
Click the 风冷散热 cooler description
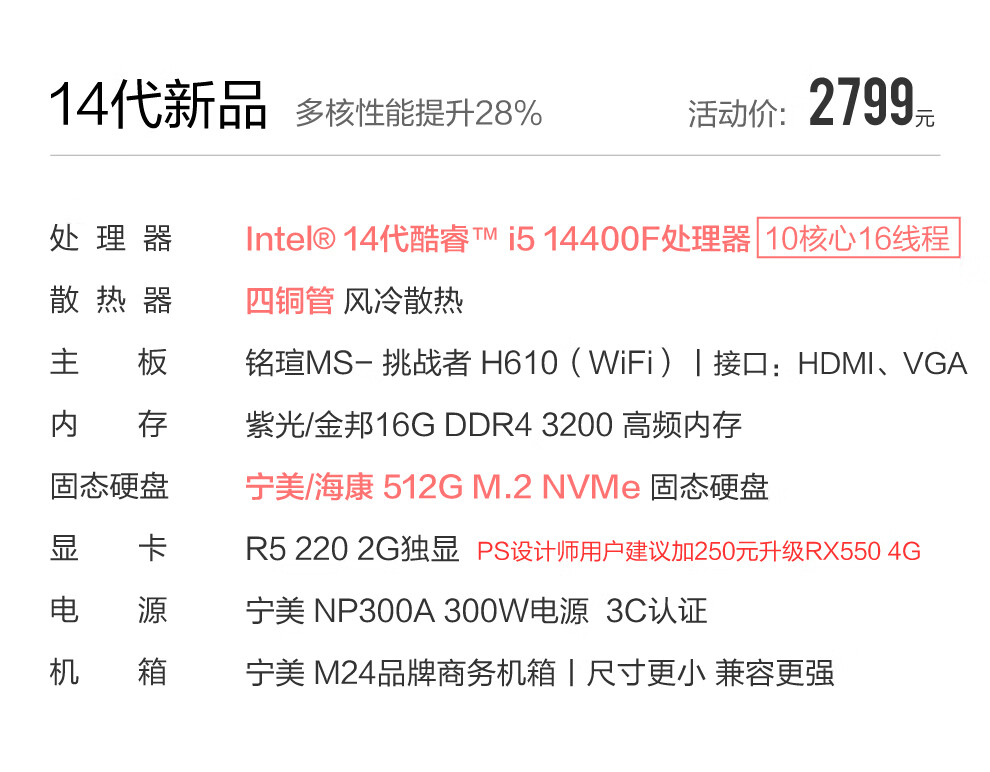coord(403,301)
